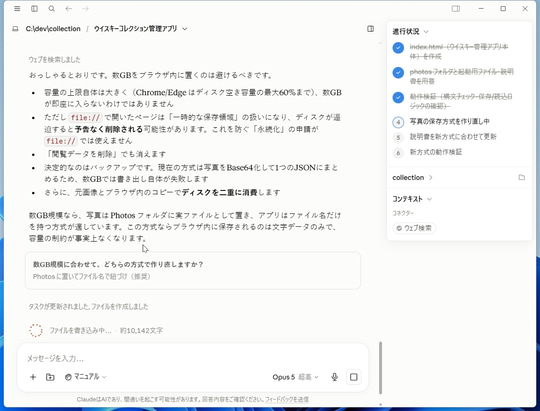Go back with the left arrow

tap(69, 9)
